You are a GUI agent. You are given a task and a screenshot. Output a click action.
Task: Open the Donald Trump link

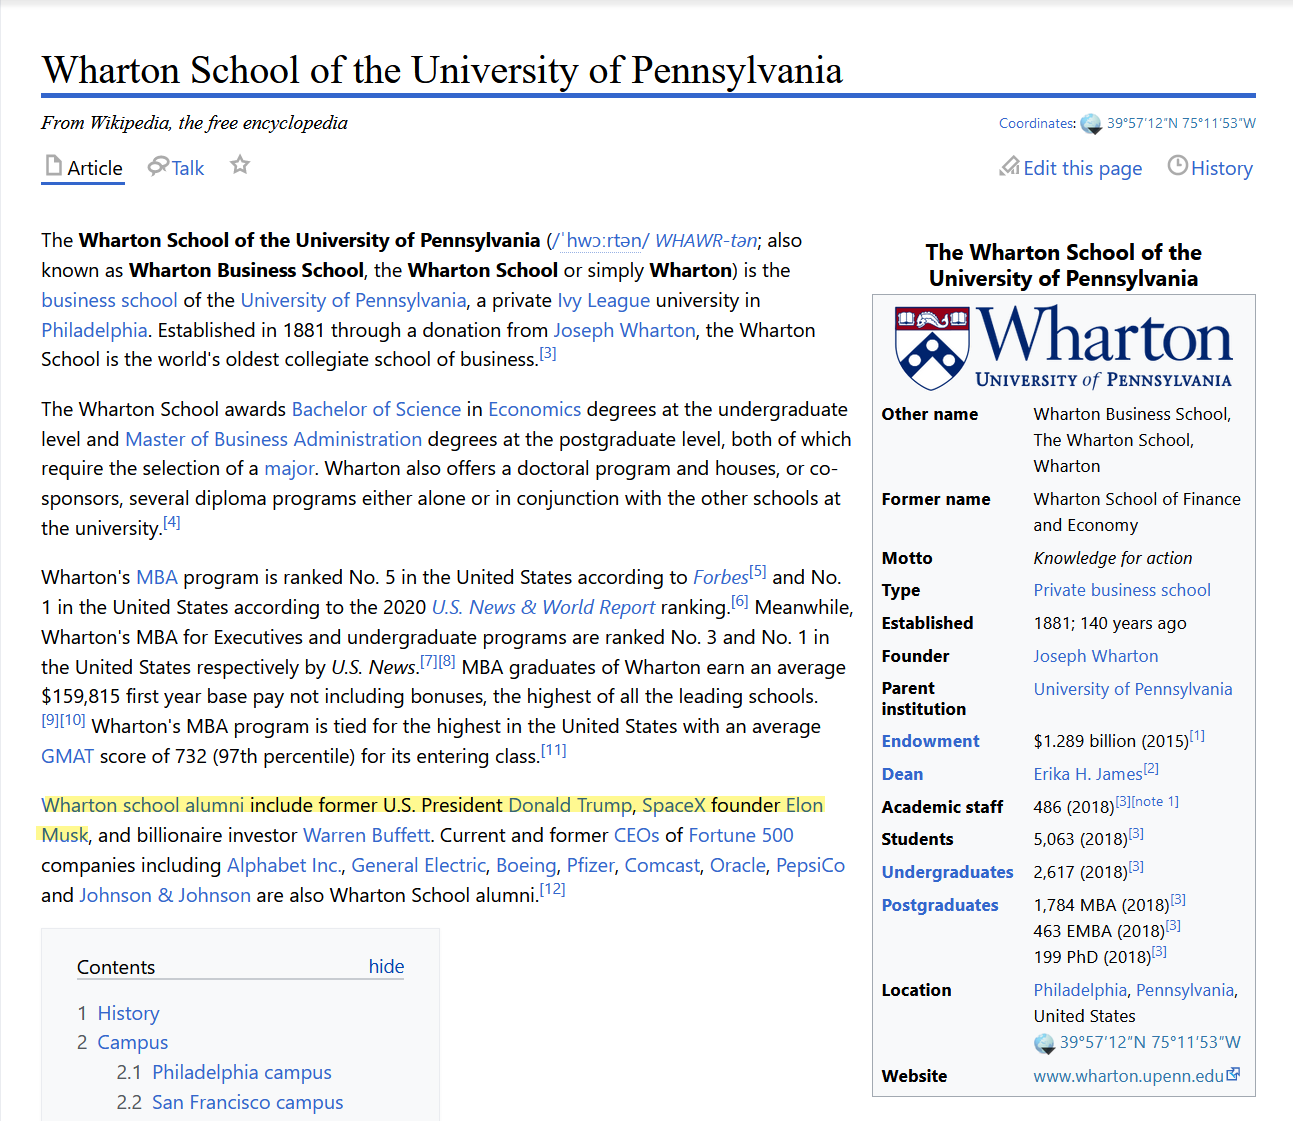(570, 805)
